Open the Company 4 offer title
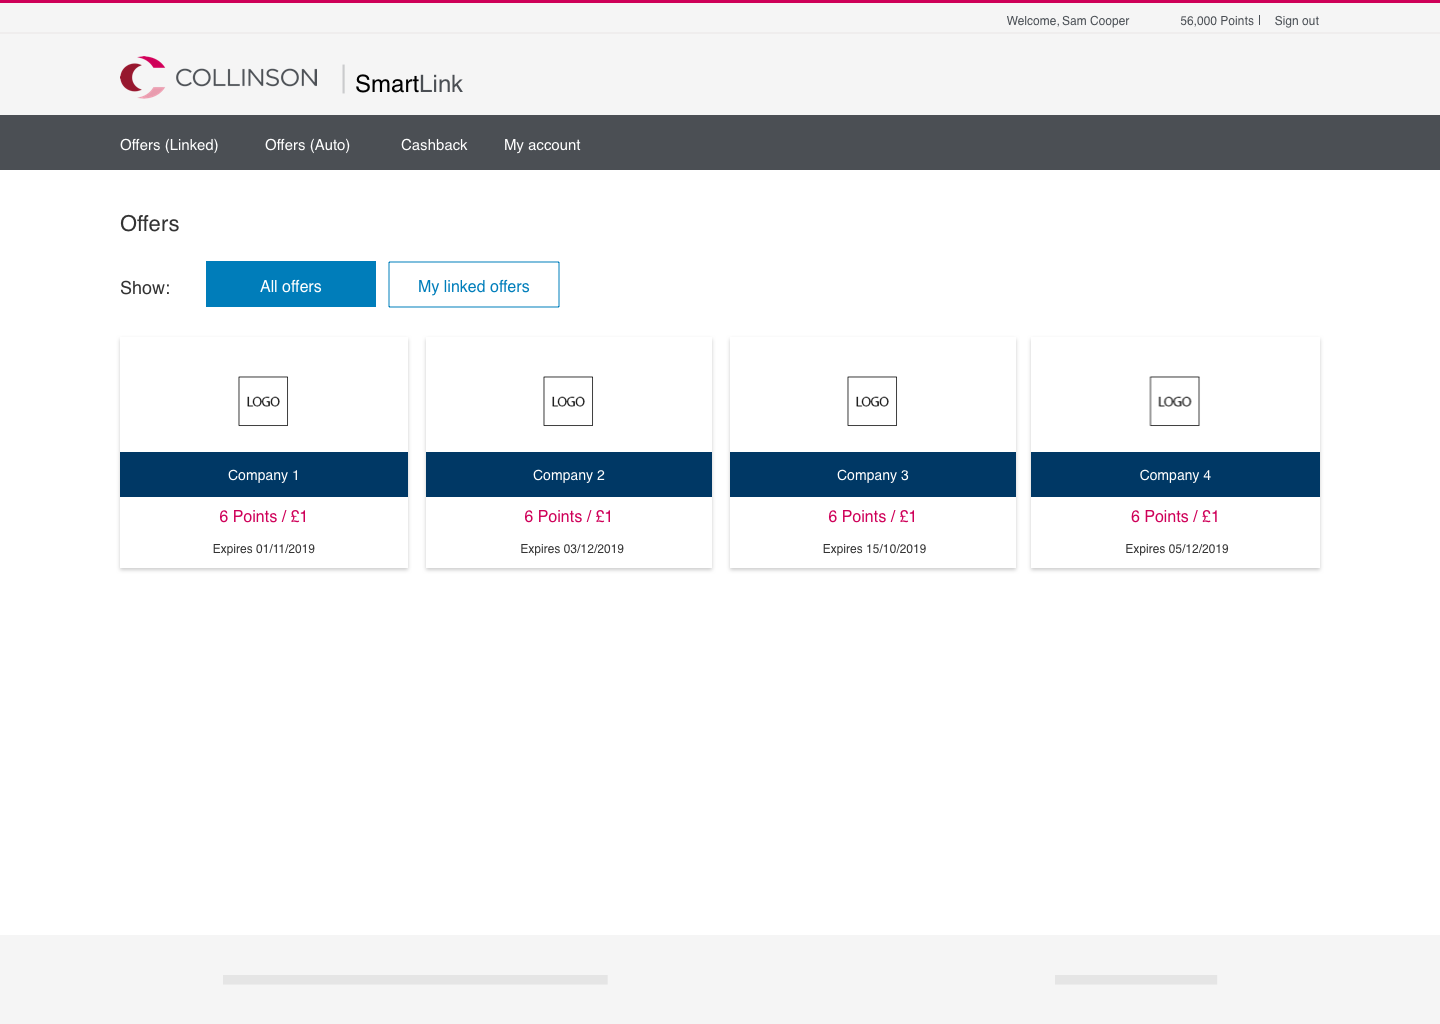Viewport: 1440px width, 1024px height. click(1175, 475)
